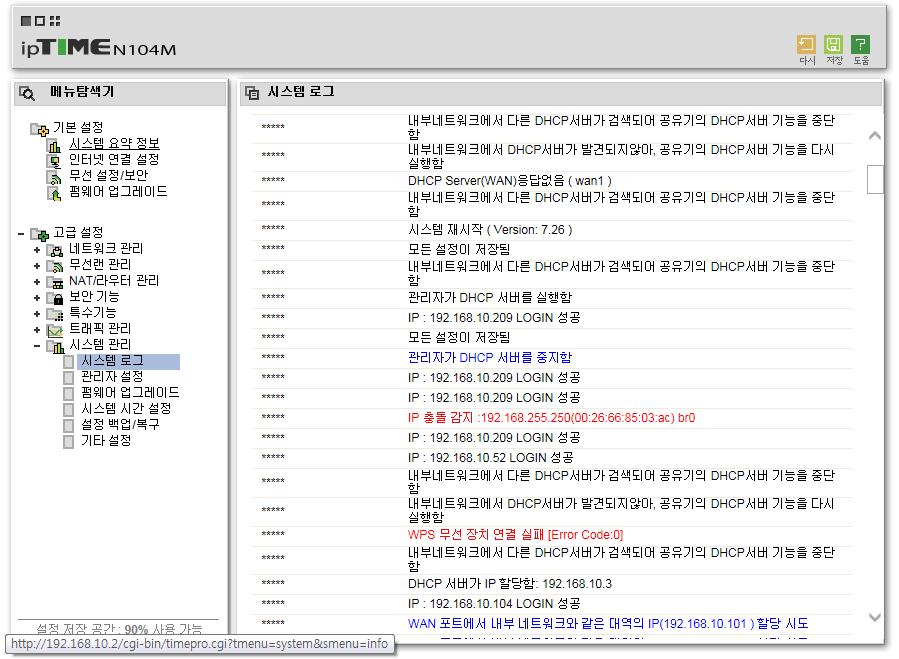
Task: Click the 무선랜 관리 folder icon
Action: pos(55,267)
